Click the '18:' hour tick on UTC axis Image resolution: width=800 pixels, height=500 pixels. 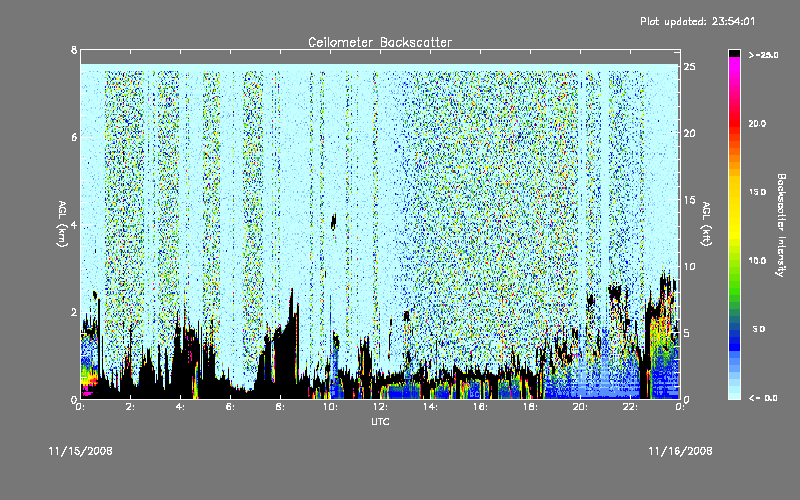(530, 407)
